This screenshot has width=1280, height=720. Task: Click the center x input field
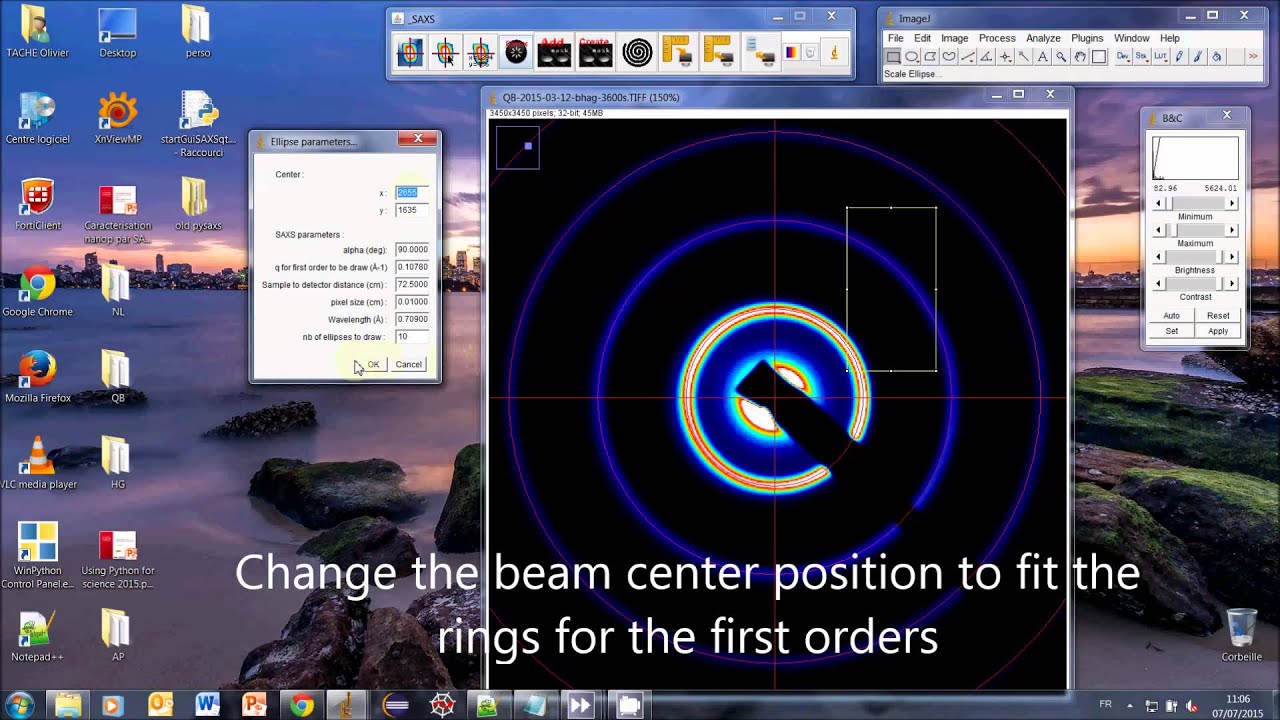point(412,193)
